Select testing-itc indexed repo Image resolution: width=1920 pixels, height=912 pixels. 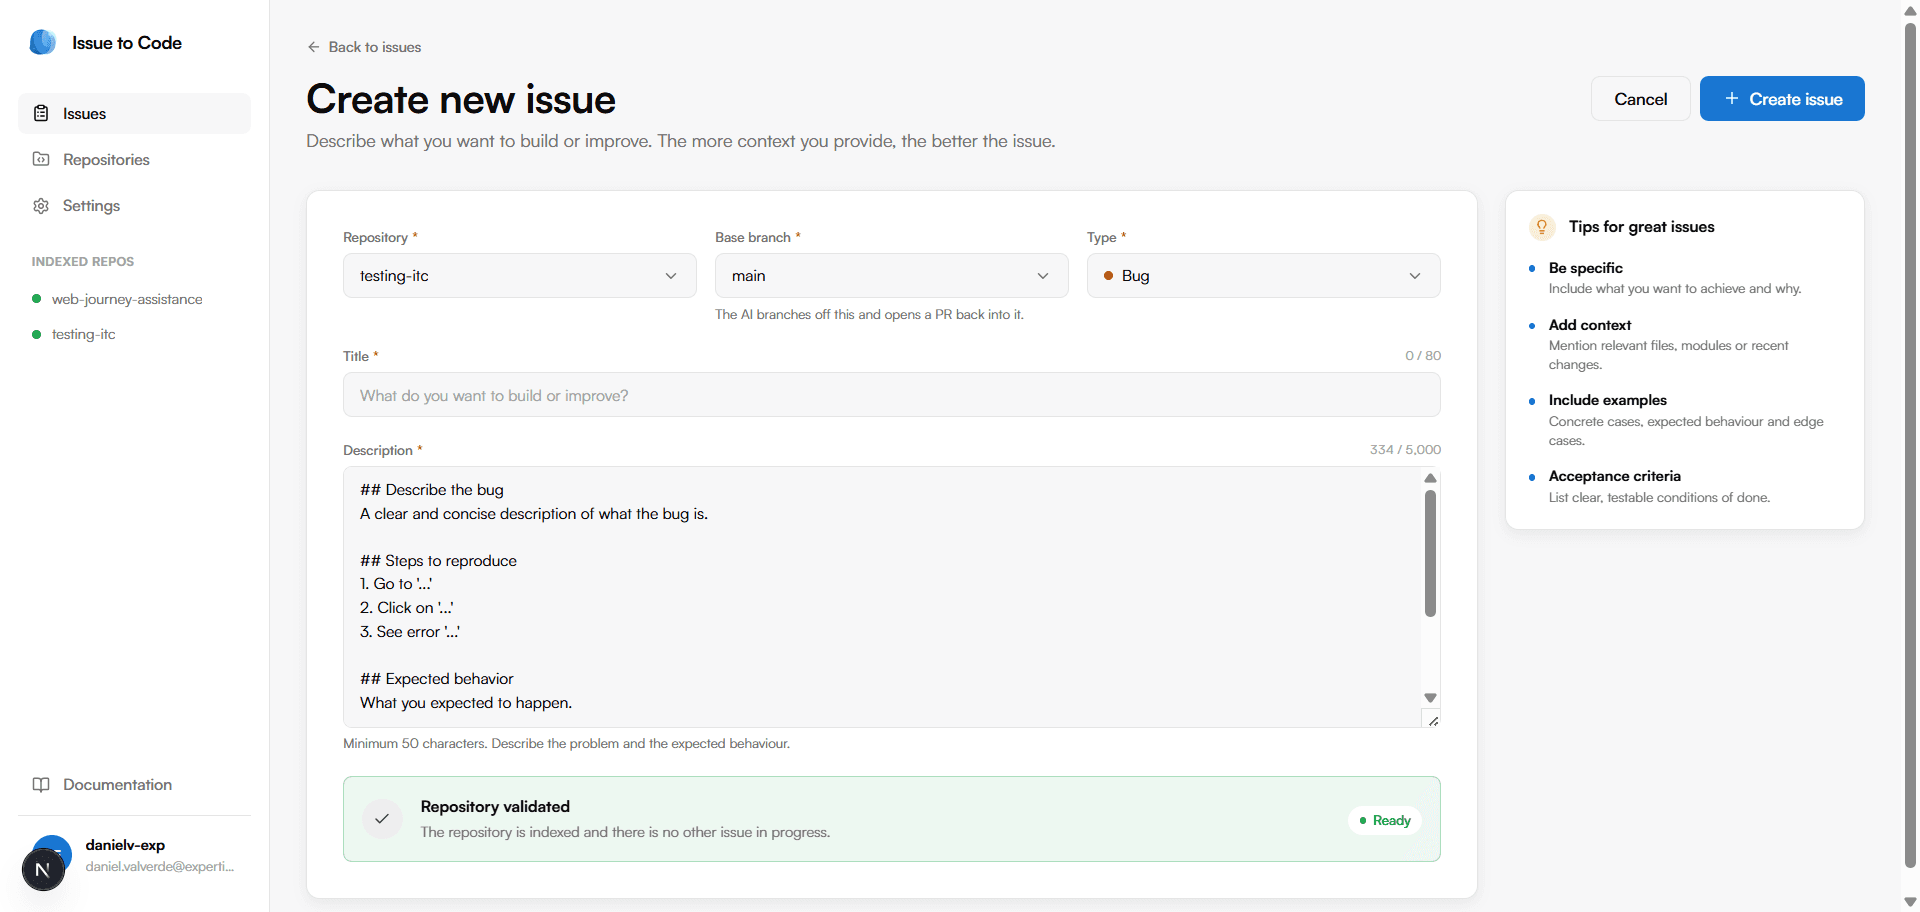coord(84,334)
